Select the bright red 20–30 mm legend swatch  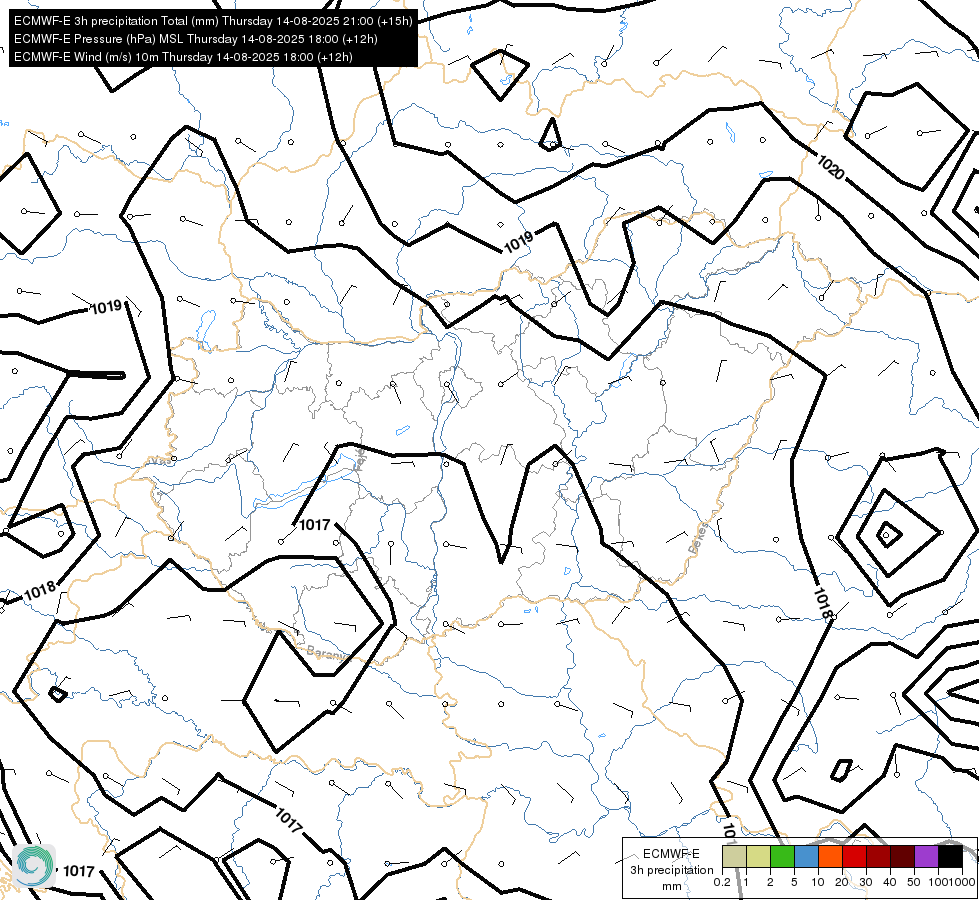854,856
